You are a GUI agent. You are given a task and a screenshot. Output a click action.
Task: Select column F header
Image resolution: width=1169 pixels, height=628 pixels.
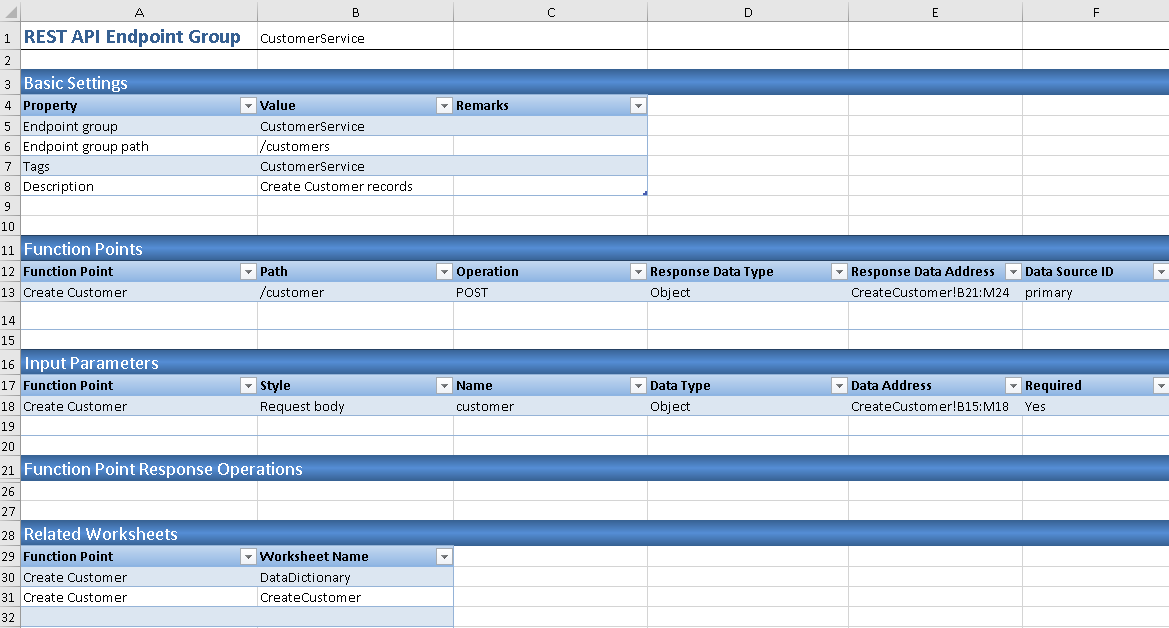pyautogui.click(x=1095, y=12)
